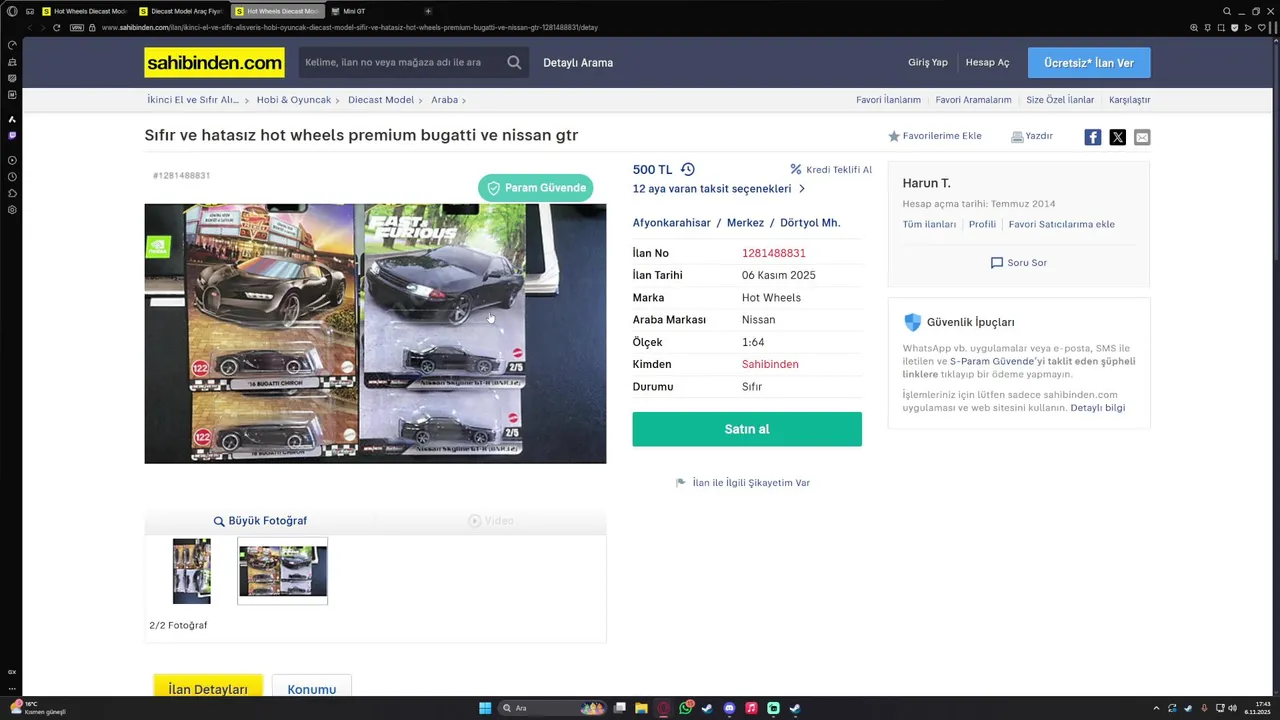
Task: Select the first photo thumbnail
Action: (192, 571)
